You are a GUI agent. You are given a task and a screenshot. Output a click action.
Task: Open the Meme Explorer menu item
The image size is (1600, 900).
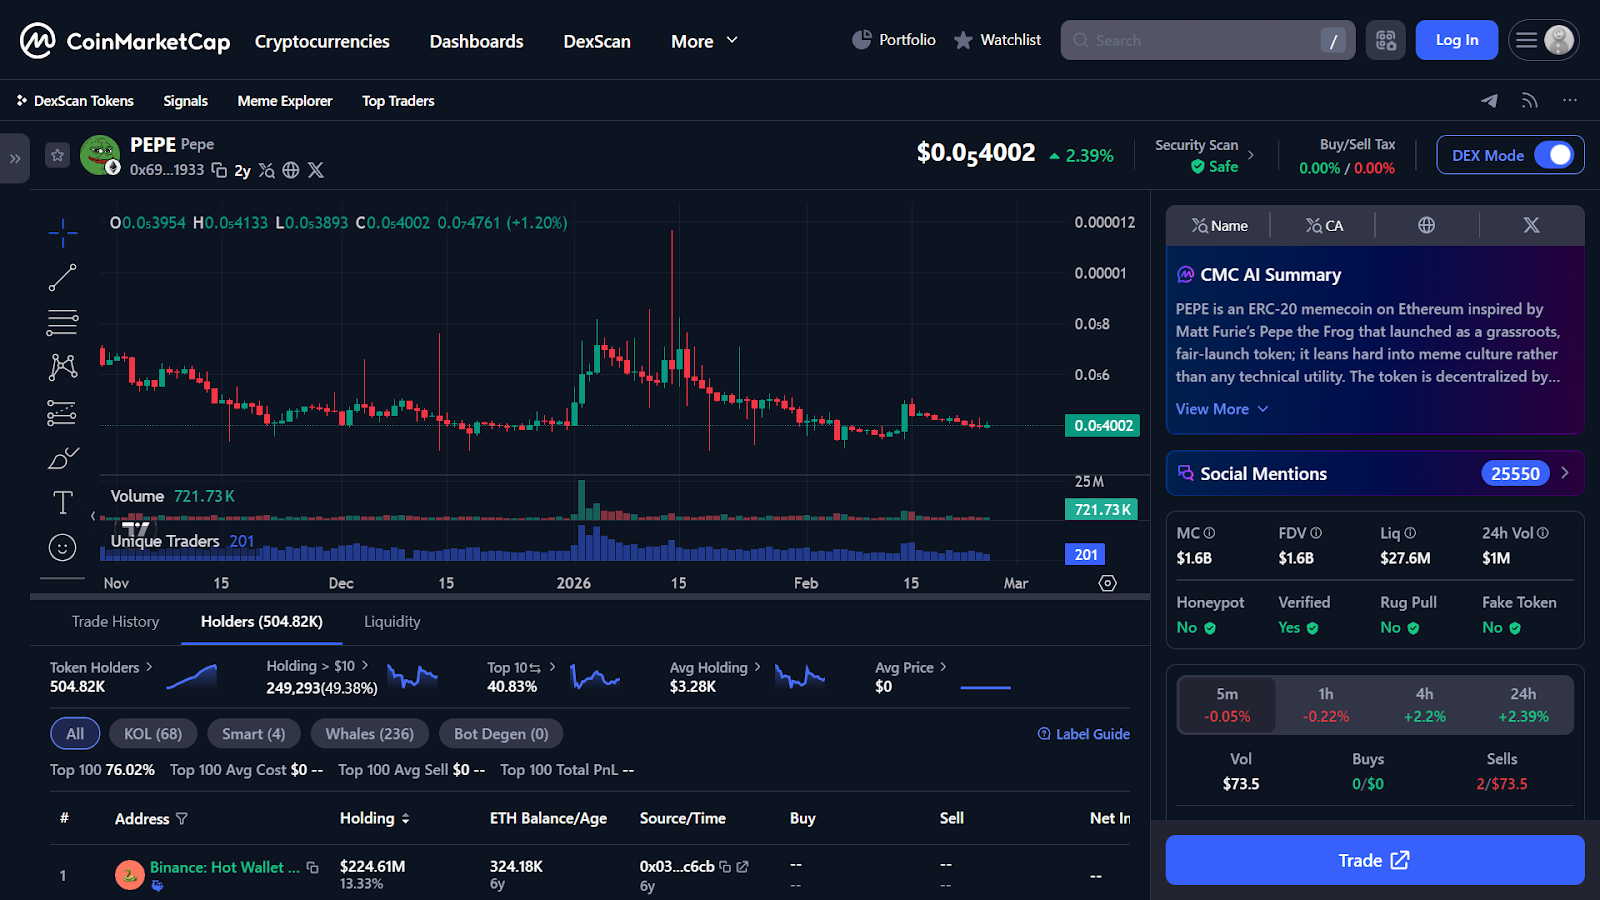tap(284, 100)
